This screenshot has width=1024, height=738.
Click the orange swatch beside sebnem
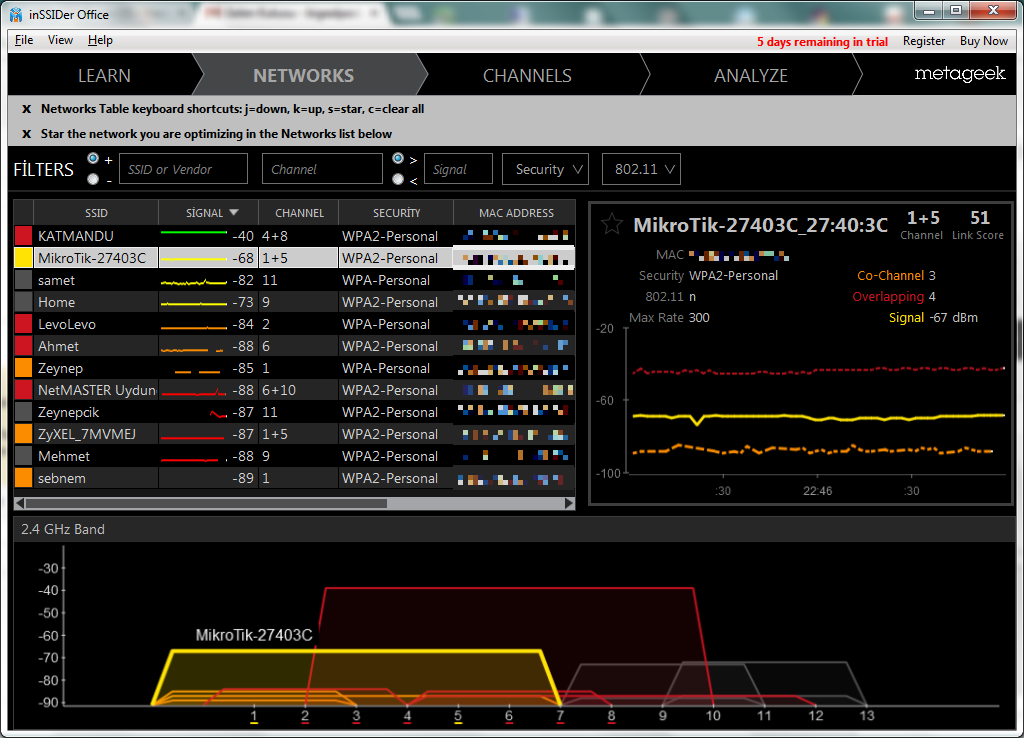pos(24,478)
